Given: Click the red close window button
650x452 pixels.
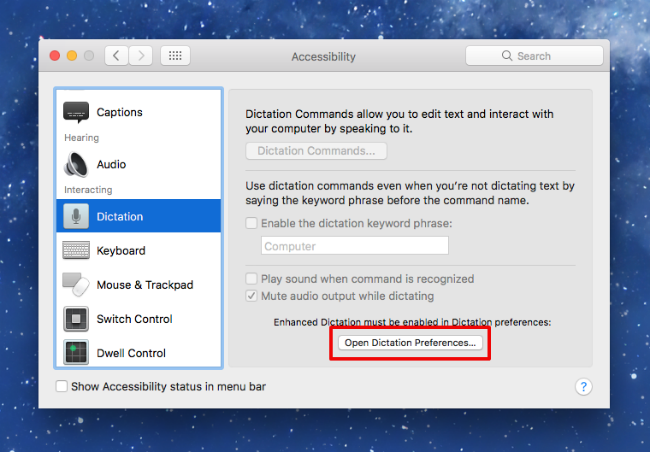Looking at the screenshot, I should (x=55, y=56).
